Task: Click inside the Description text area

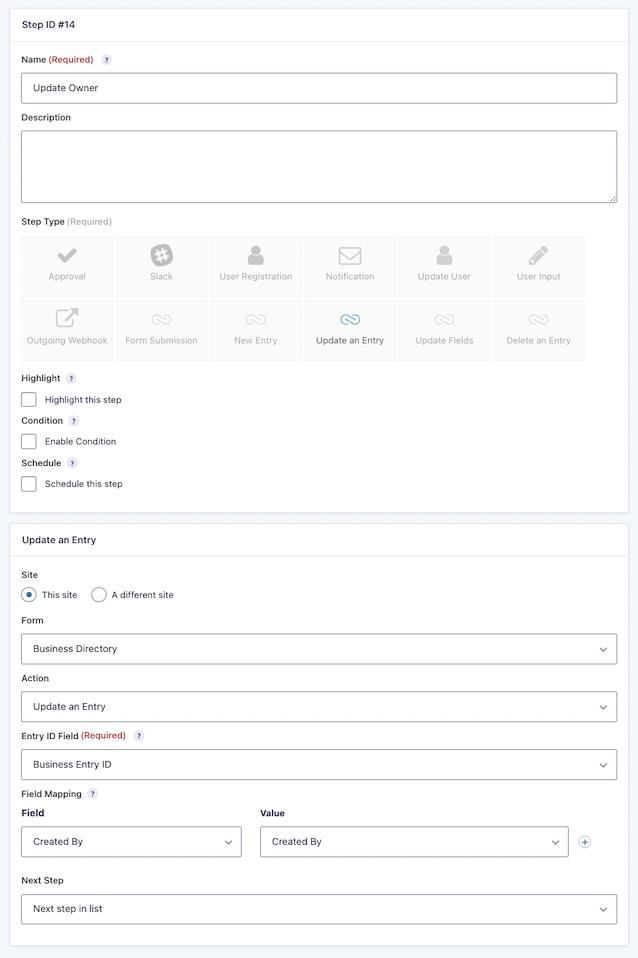Action: tap(318, 167)
